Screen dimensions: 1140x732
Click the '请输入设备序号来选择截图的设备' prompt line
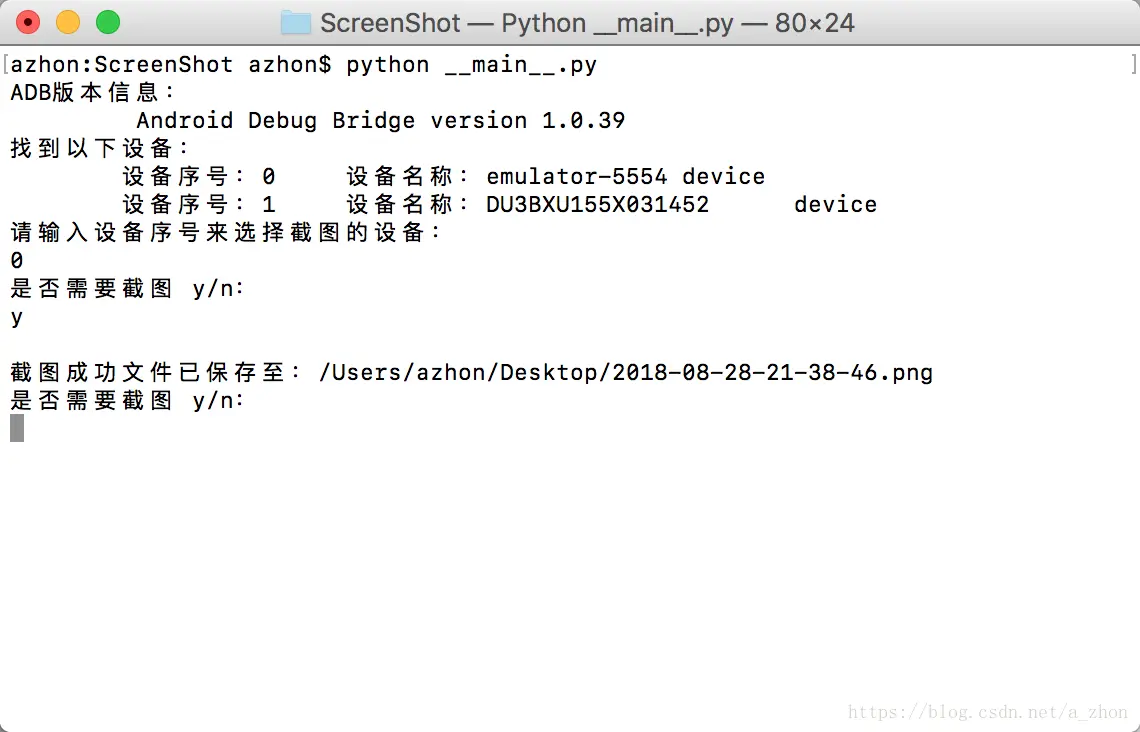[226, 233]
